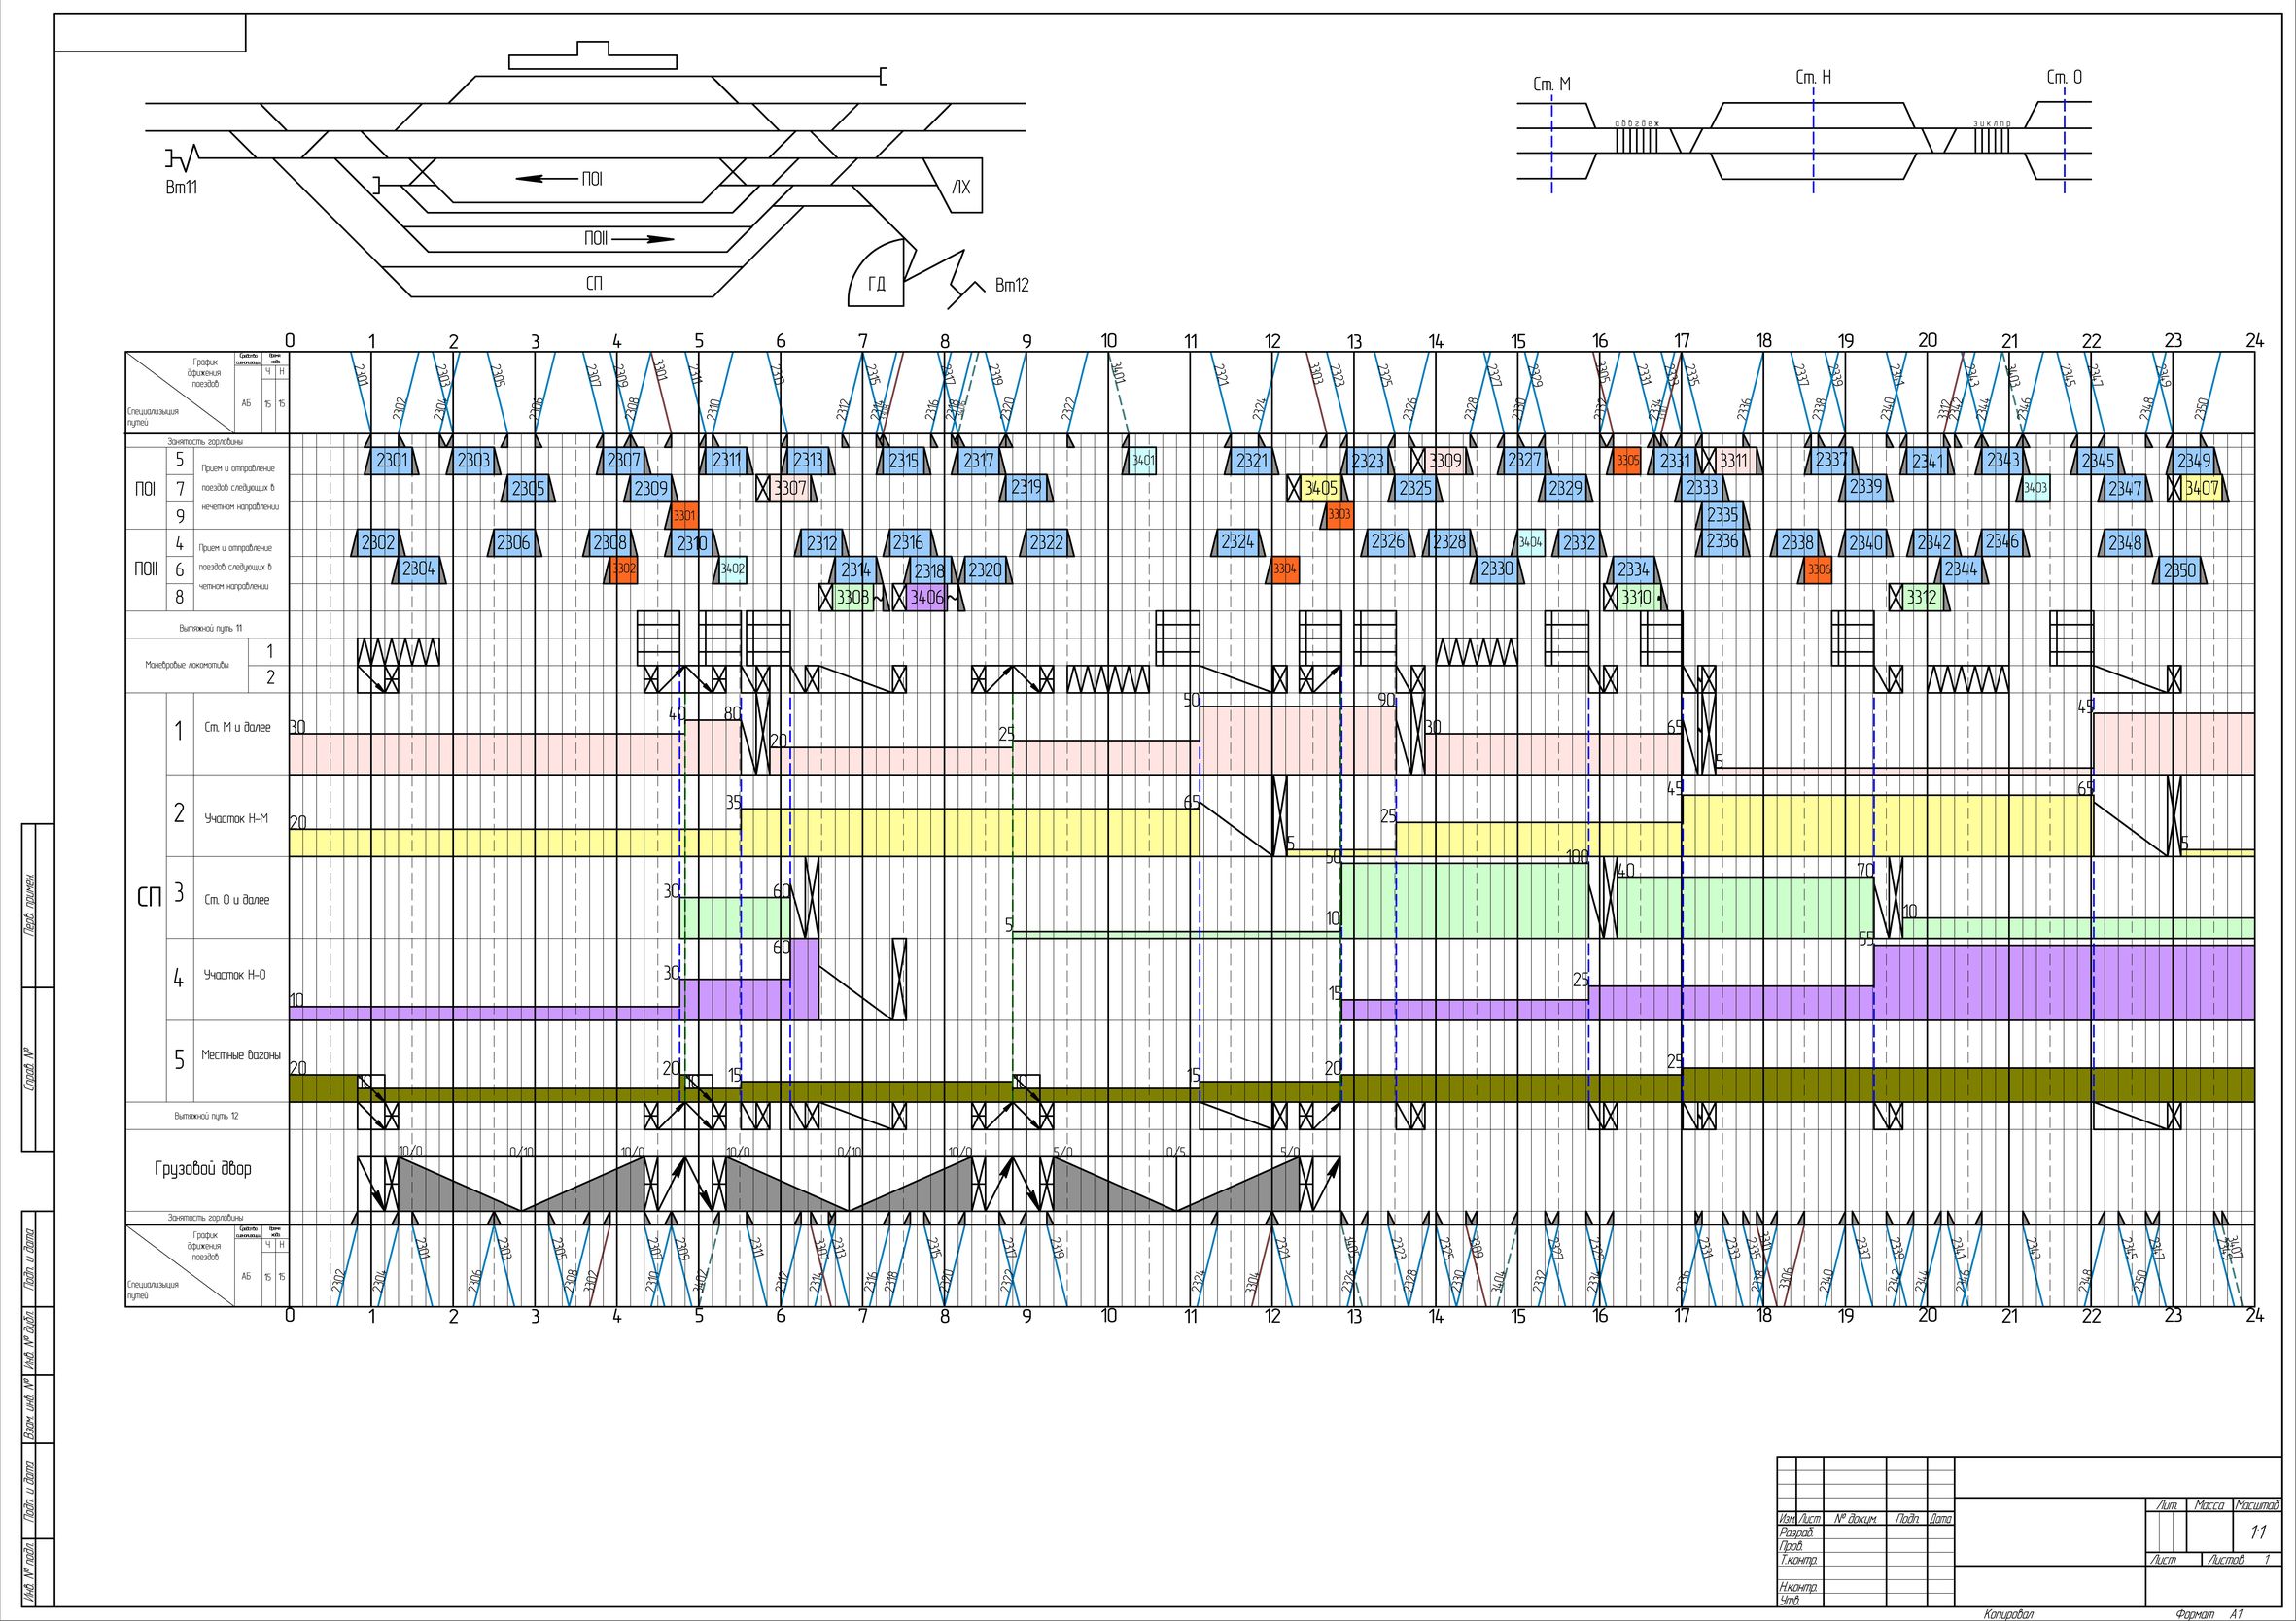
Task: Select blue train box 2335 on track 9
Action: pos(1722,516)
